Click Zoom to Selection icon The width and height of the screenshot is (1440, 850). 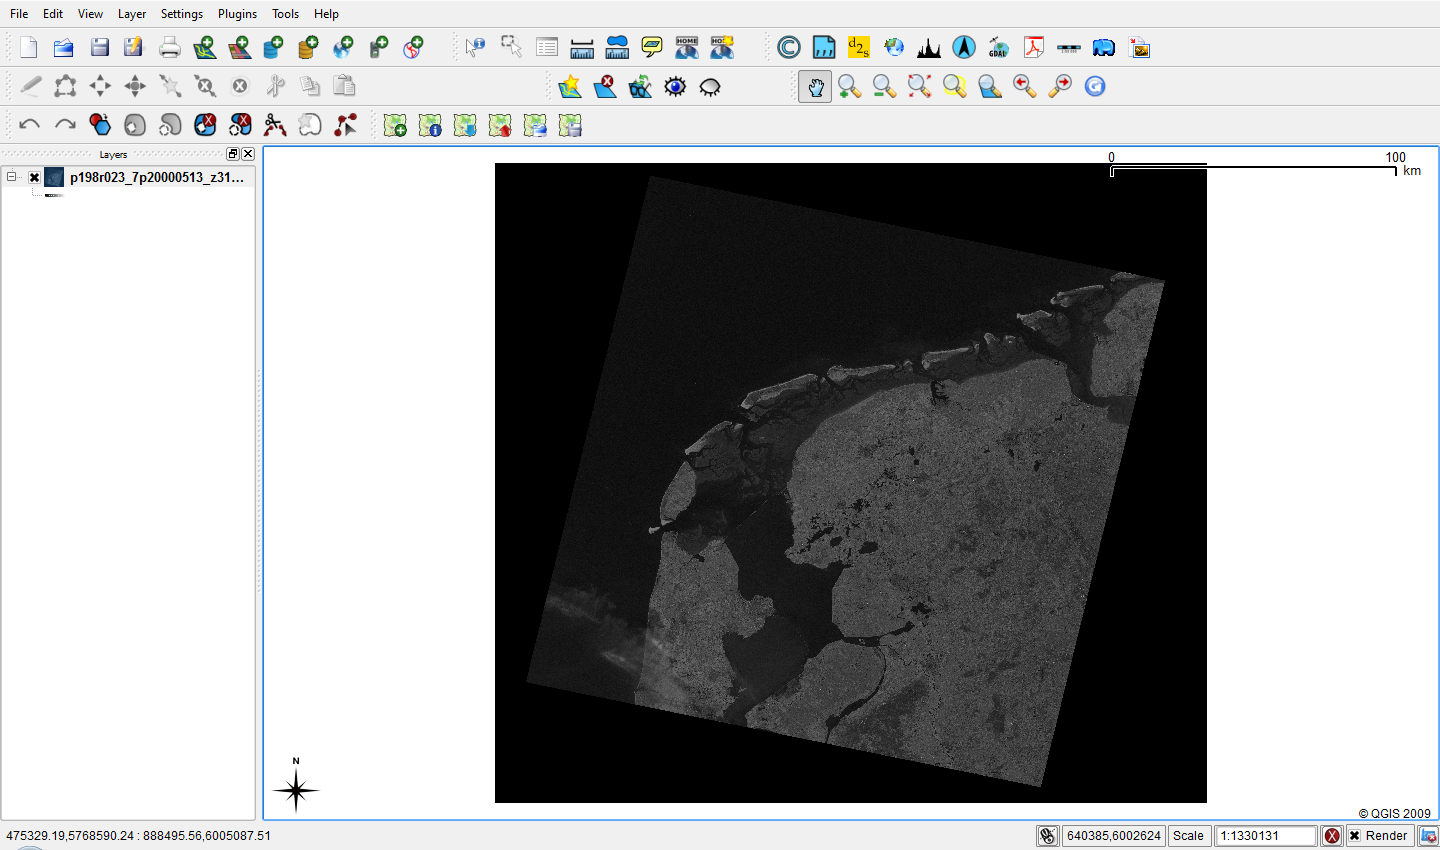coord(955,87)
